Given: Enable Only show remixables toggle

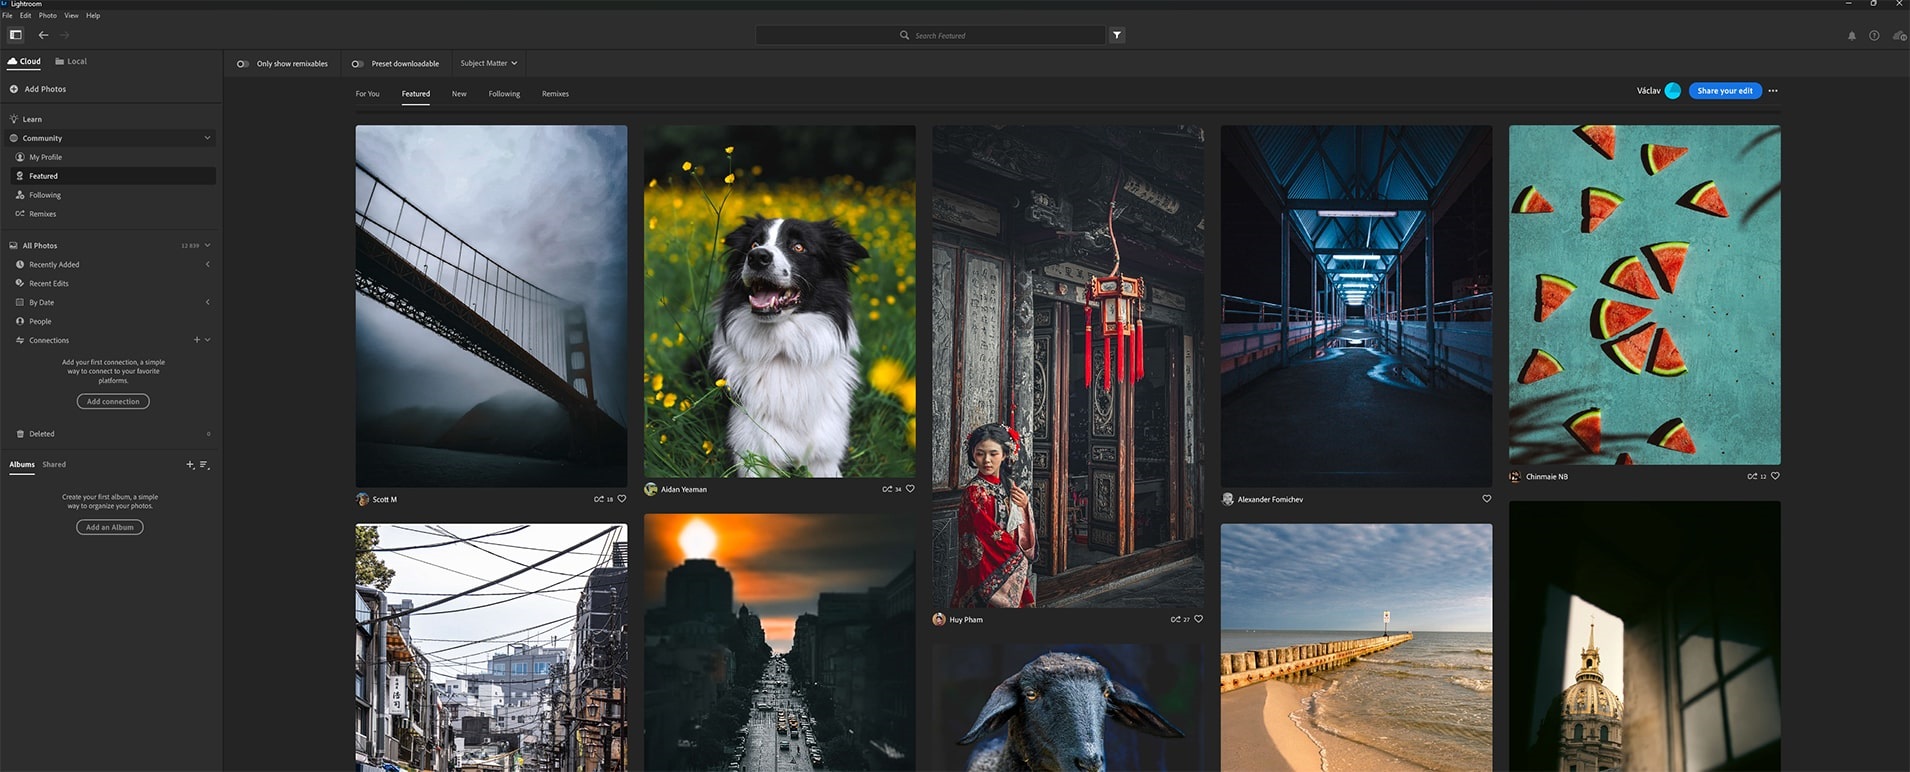Looking at the screenshot, I should click(x=243, y=64).
